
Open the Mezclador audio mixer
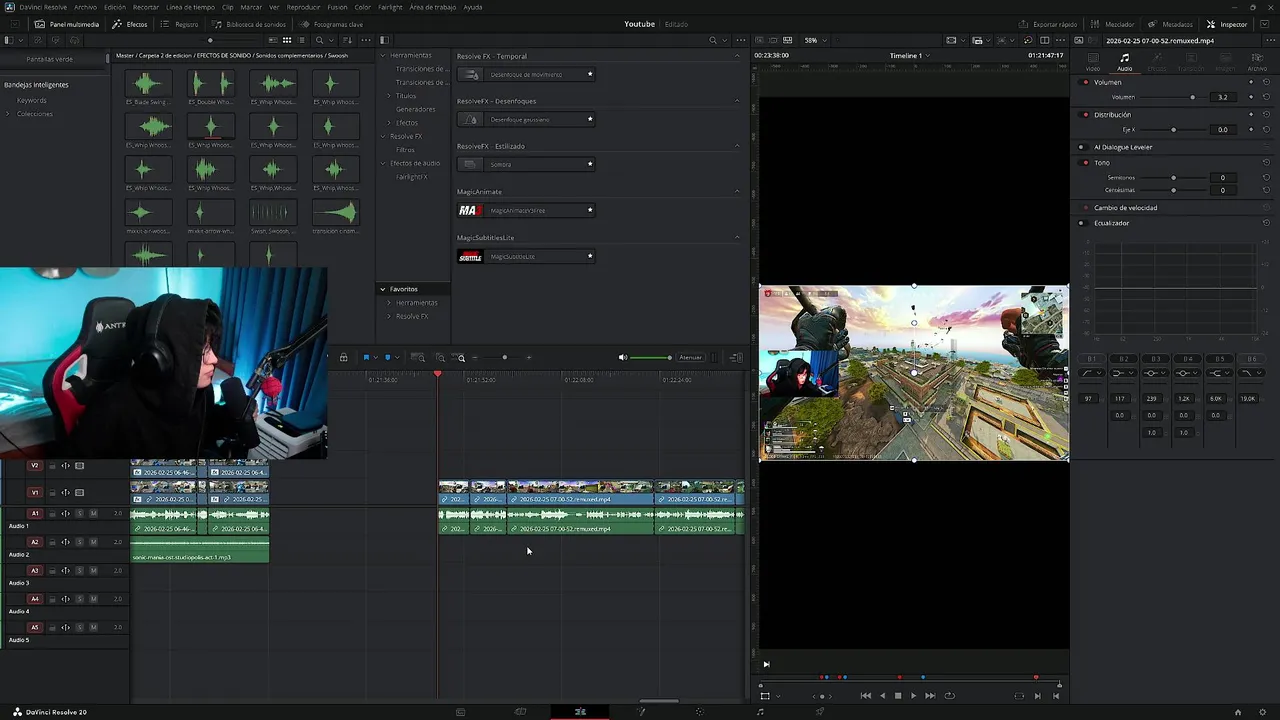point(1113,24)
